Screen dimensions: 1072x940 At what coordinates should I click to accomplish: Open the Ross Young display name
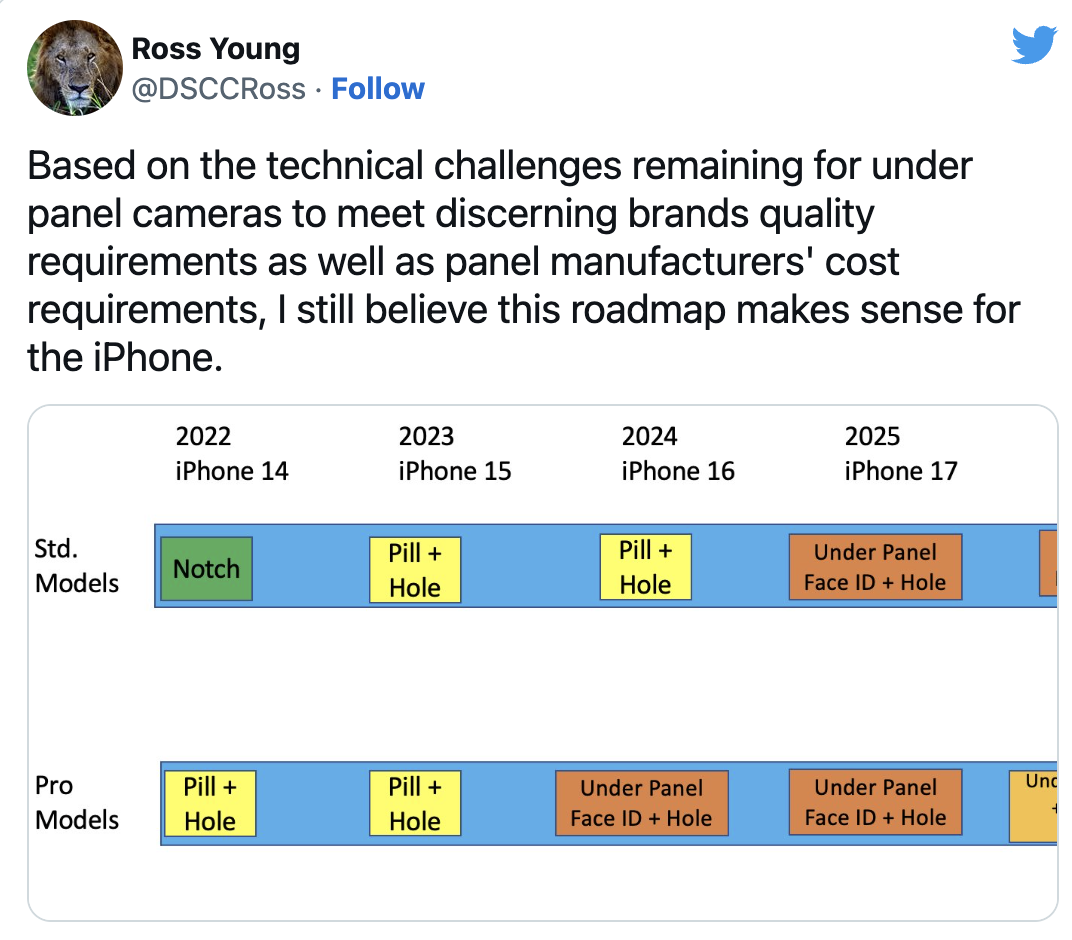click(x=215, y=49)
